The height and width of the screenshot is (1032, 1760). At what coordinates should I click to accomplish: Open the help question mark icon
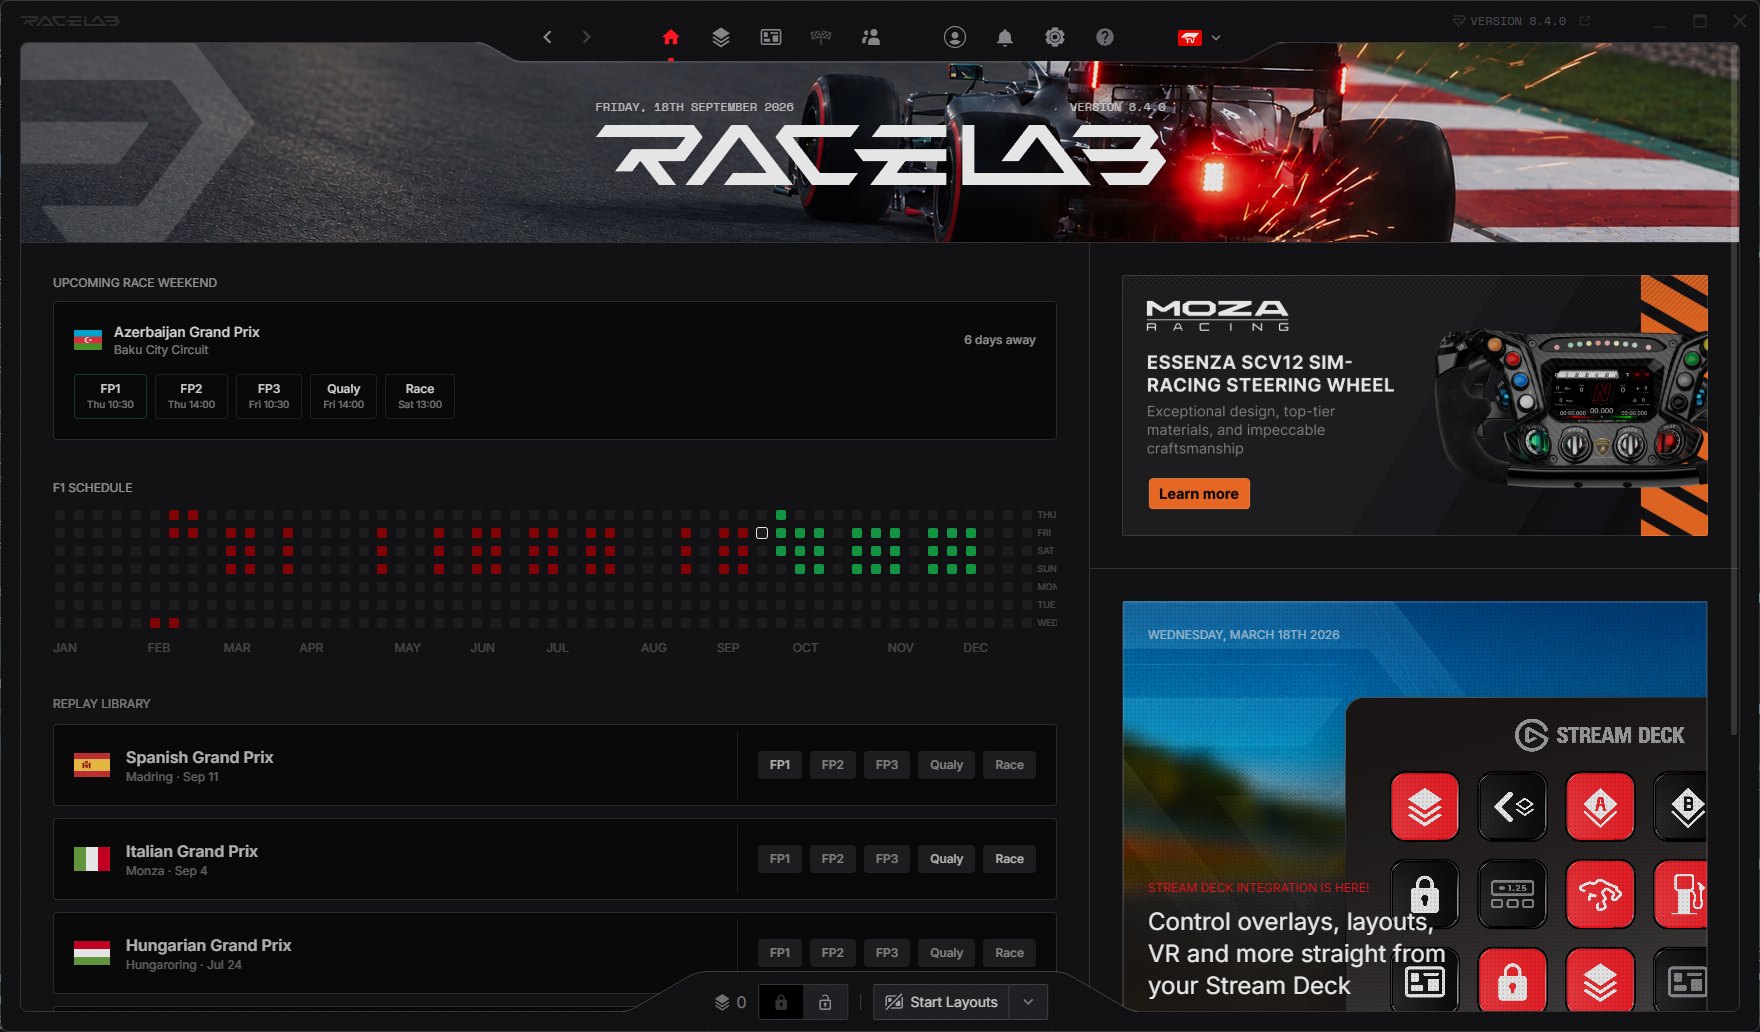[1105, 37]
